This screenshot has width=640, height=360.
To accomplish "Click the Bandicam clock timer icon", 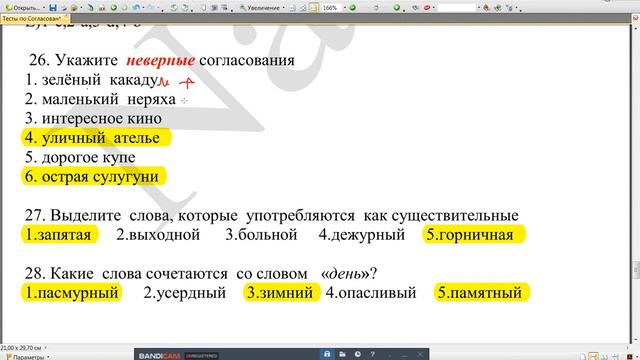I will (358, 354).
